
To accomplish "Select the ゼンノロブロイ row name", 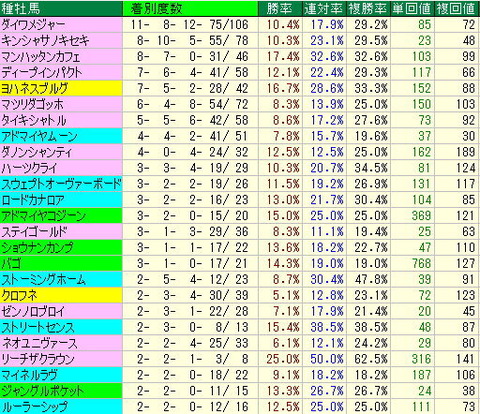I will [x=61, y=311].
